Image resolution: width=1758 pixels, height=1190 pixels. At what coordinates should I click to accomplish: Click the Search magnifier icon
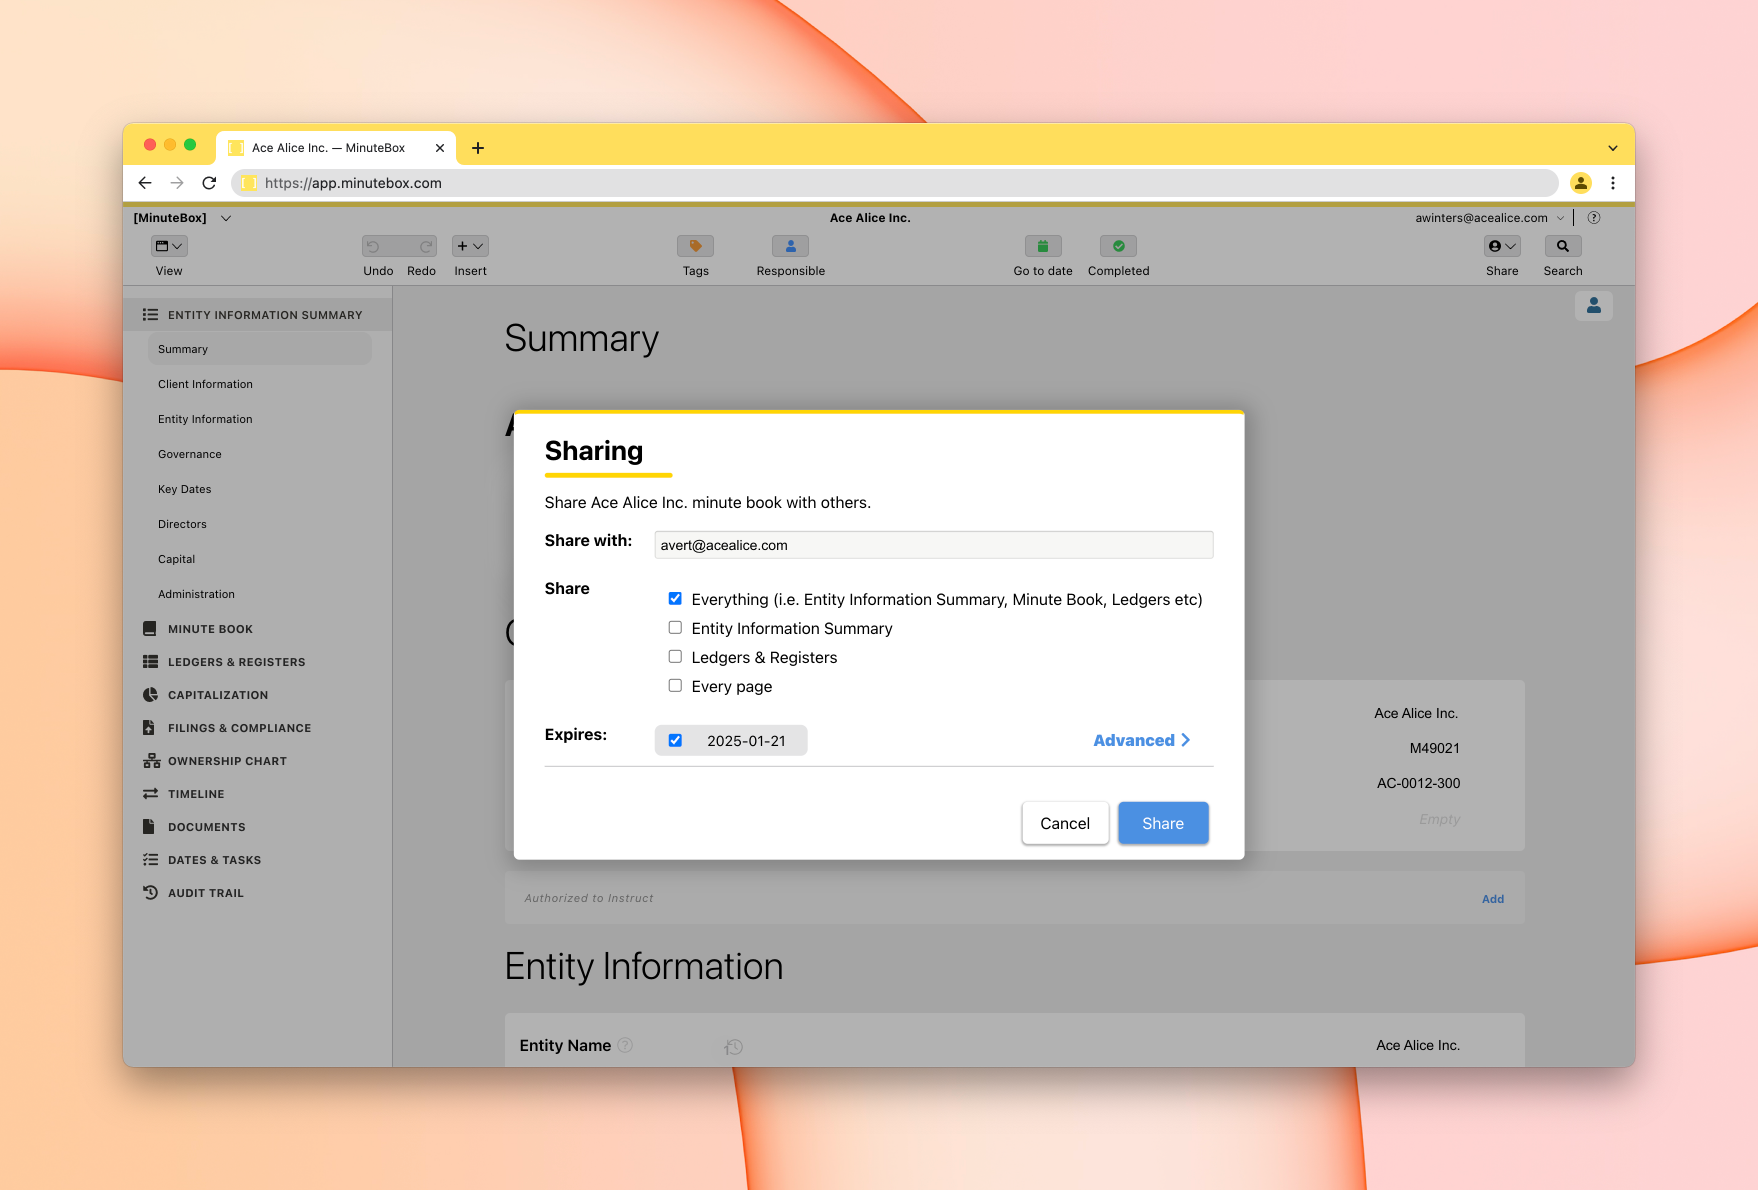click(x=1563, y=246)
